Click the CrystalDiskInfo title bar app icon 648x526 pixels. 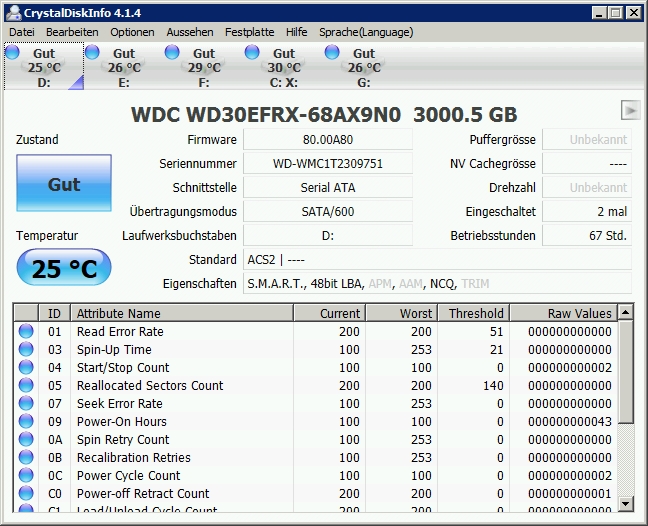[x=14, y=12]
